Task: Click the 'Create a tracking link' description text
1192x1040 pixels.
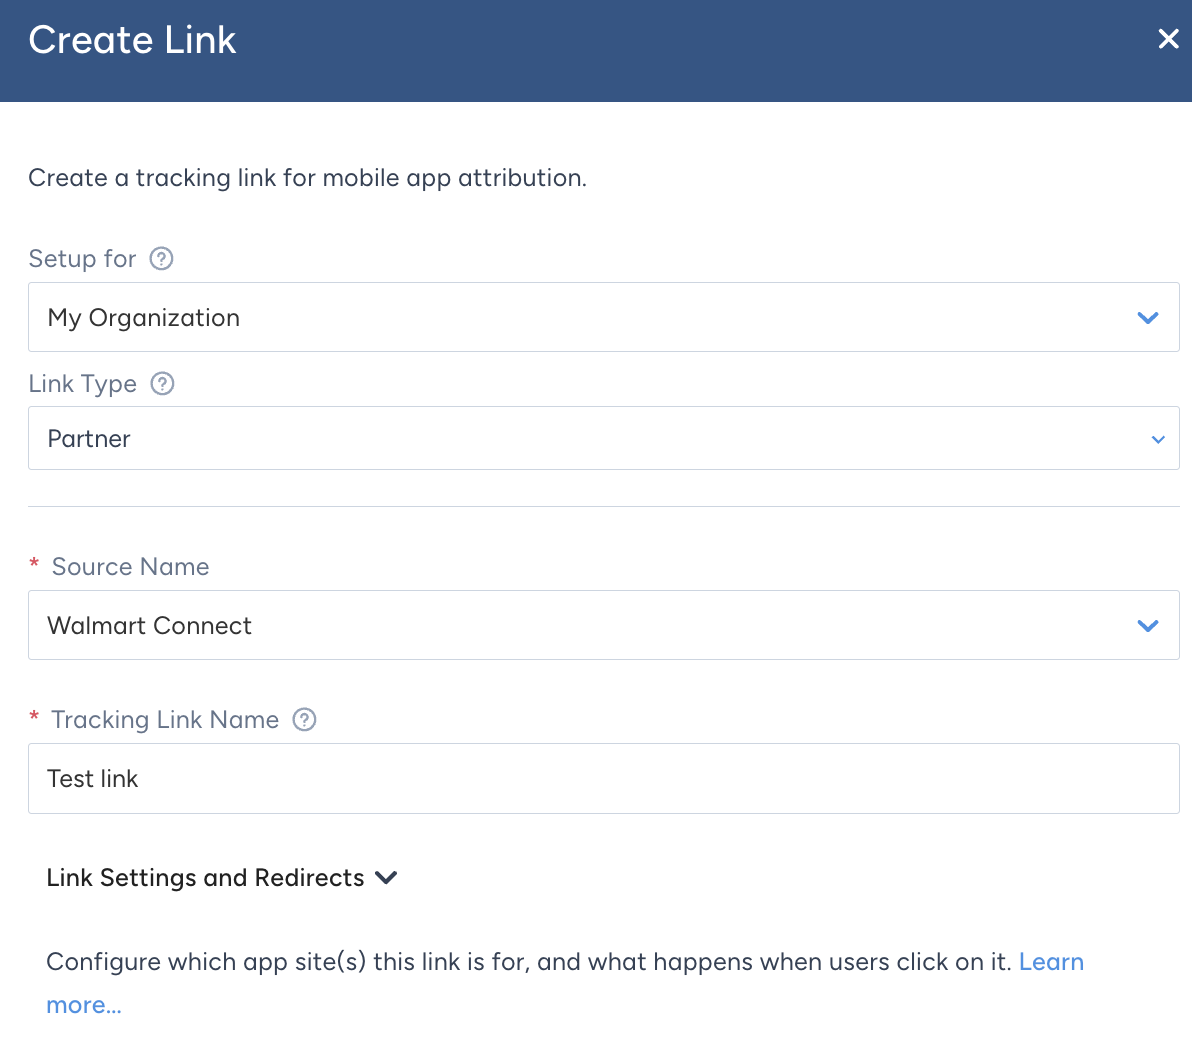Action: (307, 178)
